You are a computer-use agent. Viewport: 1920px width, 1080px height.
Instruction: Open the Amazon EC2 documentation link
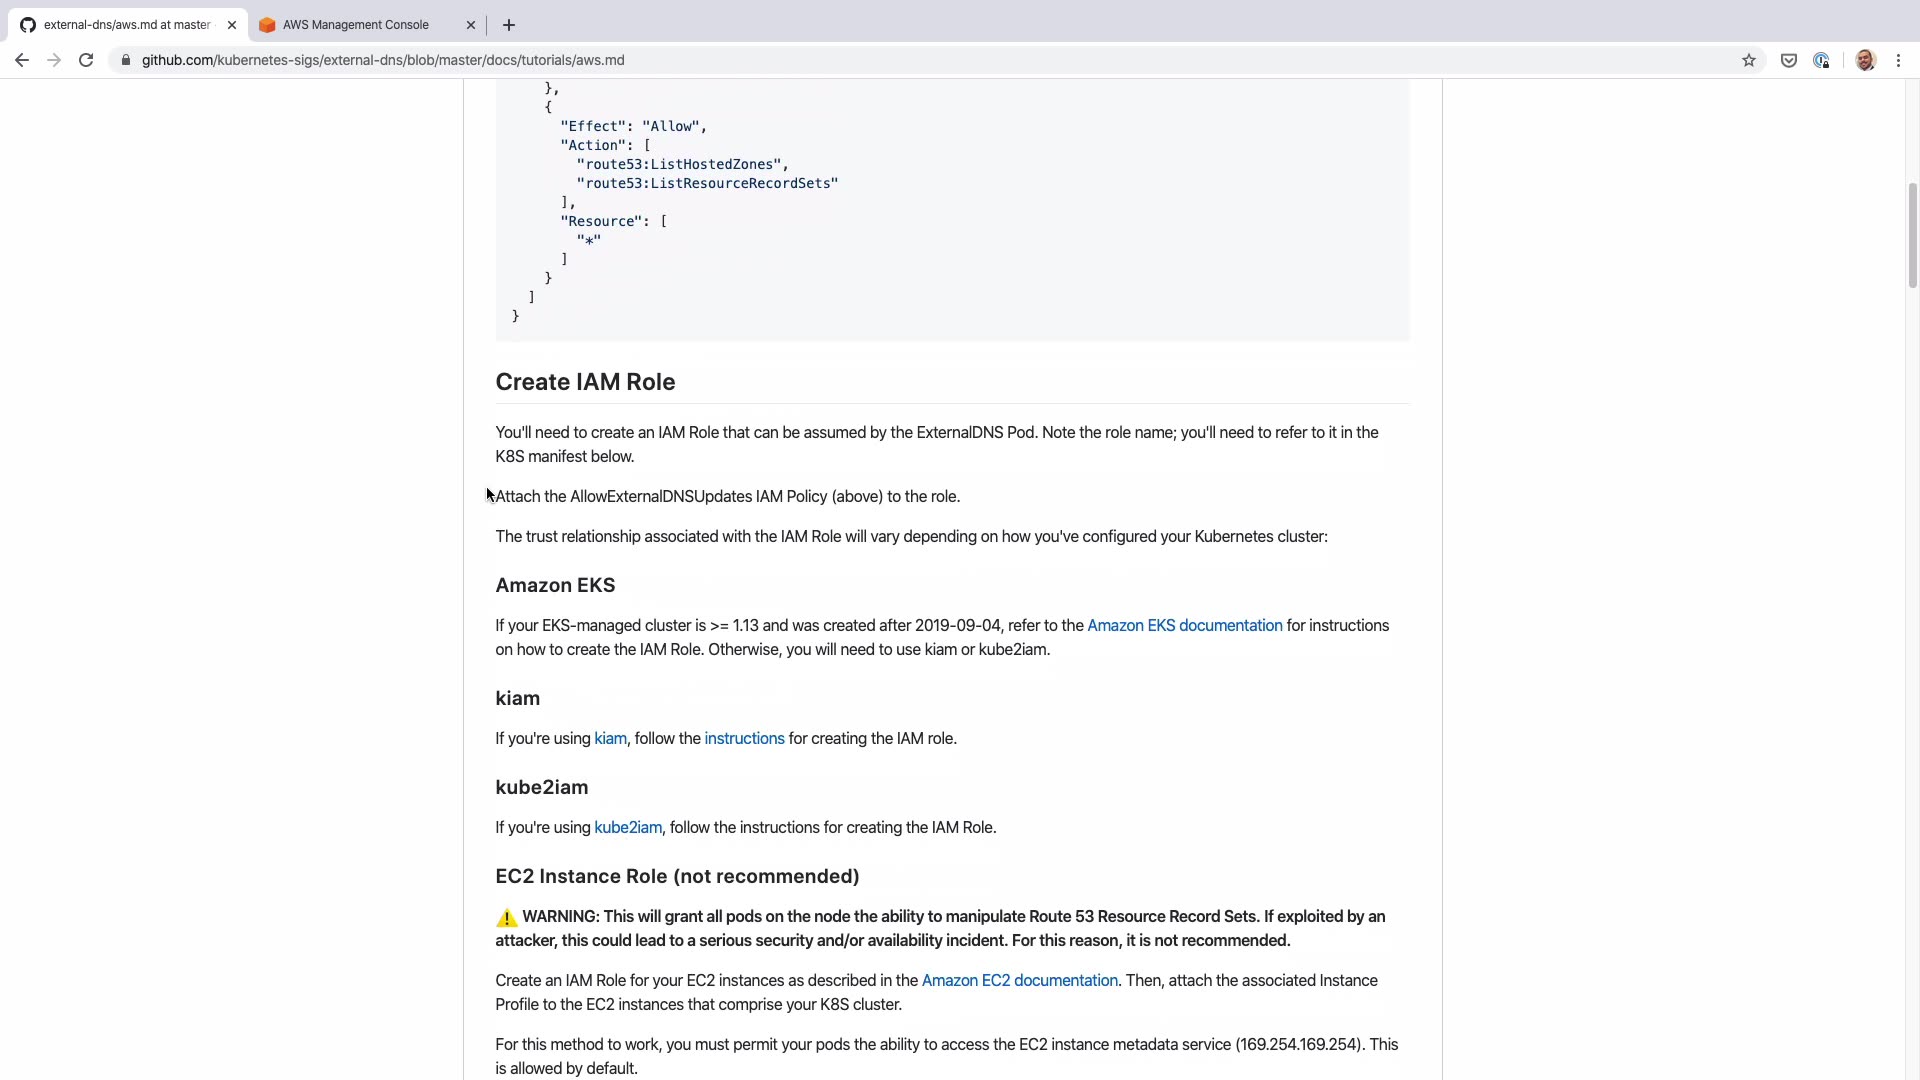[x=1019, y=981]
